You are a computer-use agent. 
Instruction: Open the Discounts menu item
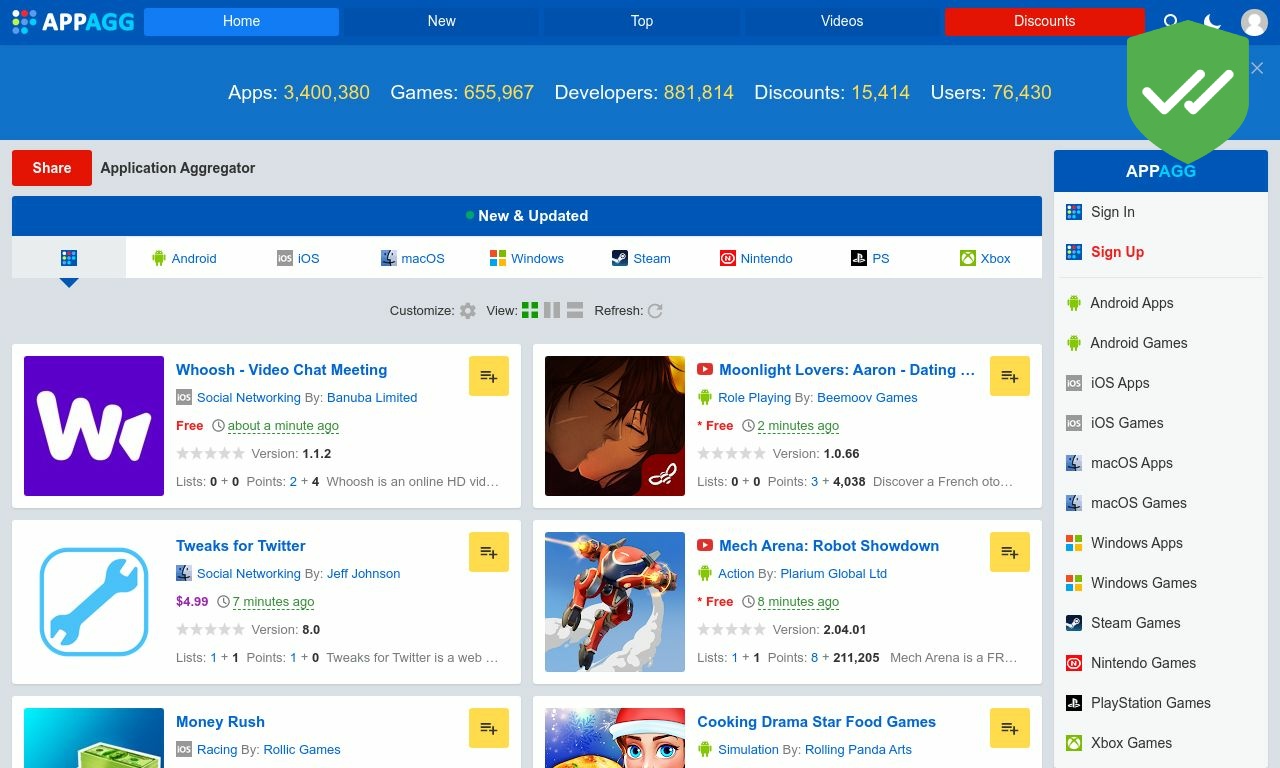coord(1044,21)
